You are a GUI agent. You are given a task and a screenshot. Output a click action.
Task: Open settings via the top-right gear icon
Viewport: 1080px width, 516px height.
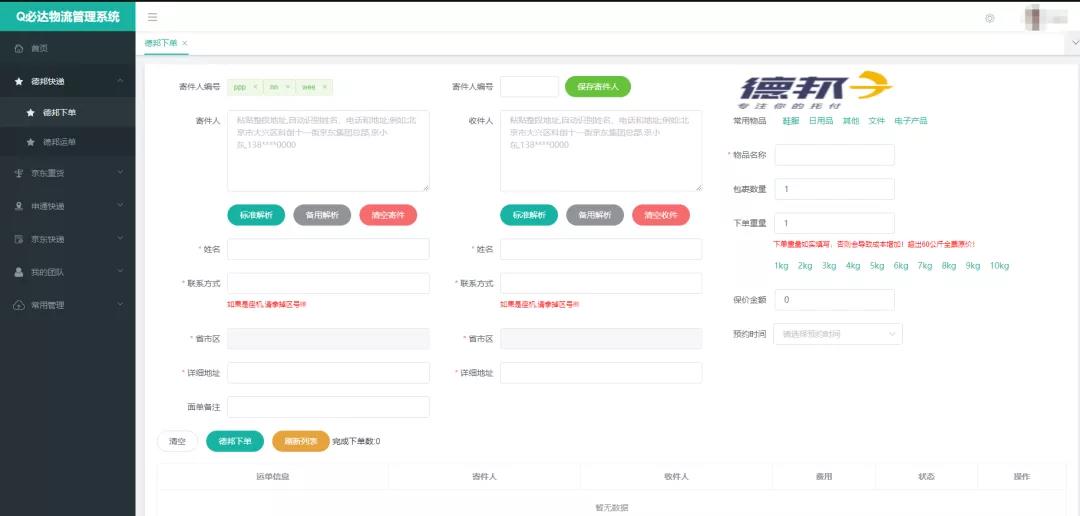990,18
